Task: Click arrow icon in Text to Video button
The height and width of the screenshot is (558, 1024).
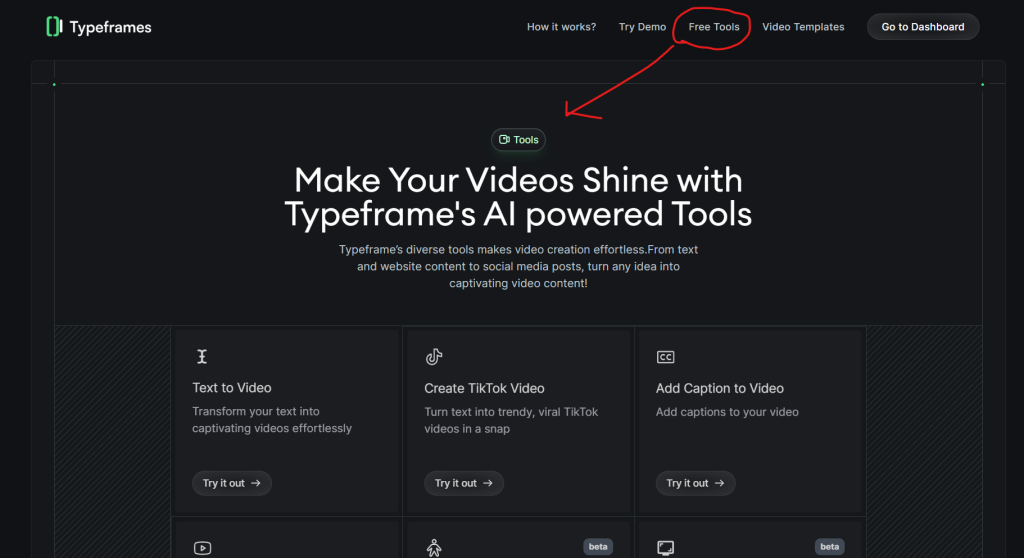Action: [x=255, y=483]
